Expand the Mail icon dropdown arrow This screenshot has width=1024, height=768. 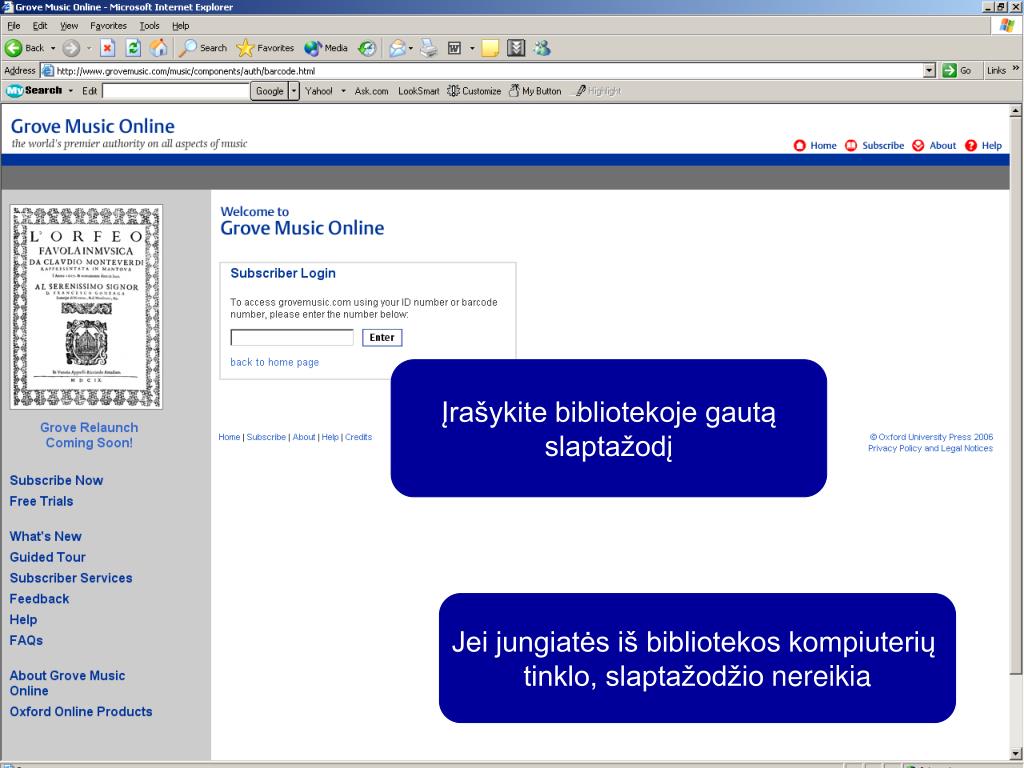pyautogui.click(x=411, y=48)
